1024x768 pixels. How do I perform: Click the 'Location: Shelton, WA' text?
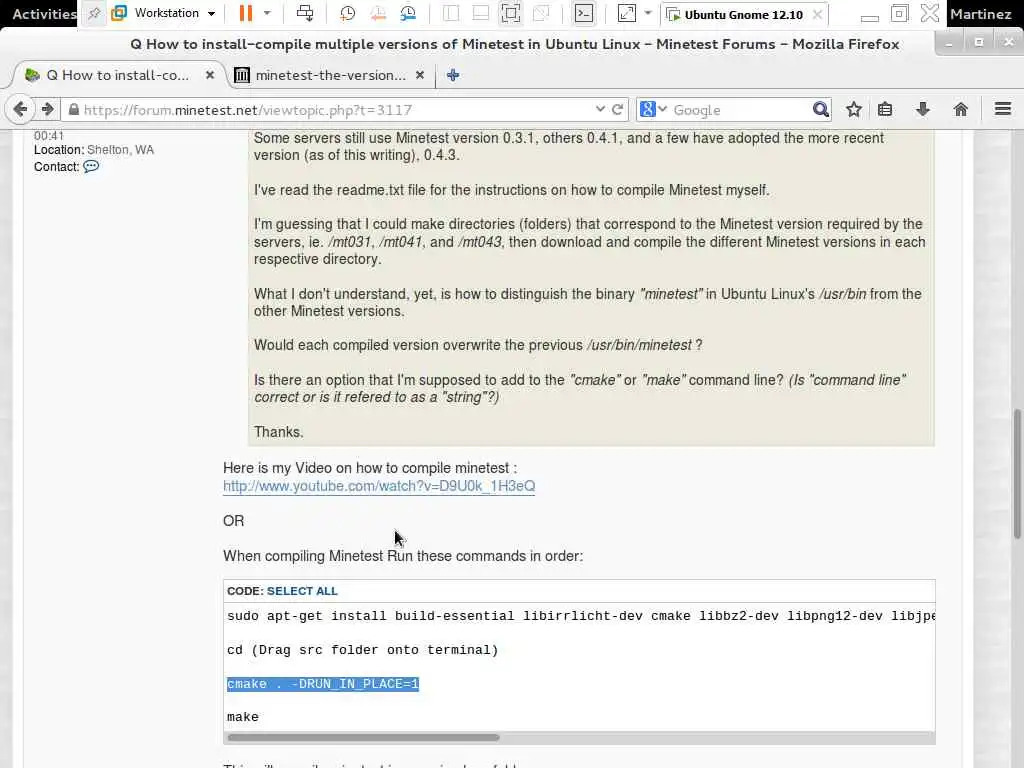click(x=94, y=150)
